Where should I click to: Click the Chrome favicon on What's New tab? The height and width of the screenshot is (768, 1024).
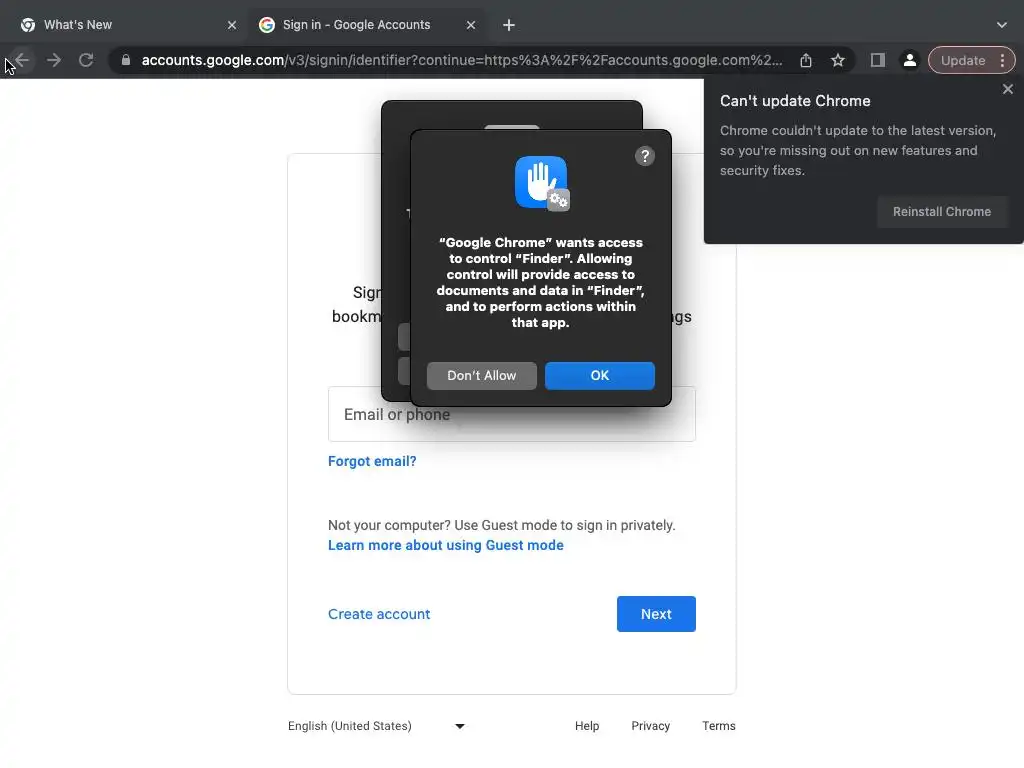pos(27,25)
